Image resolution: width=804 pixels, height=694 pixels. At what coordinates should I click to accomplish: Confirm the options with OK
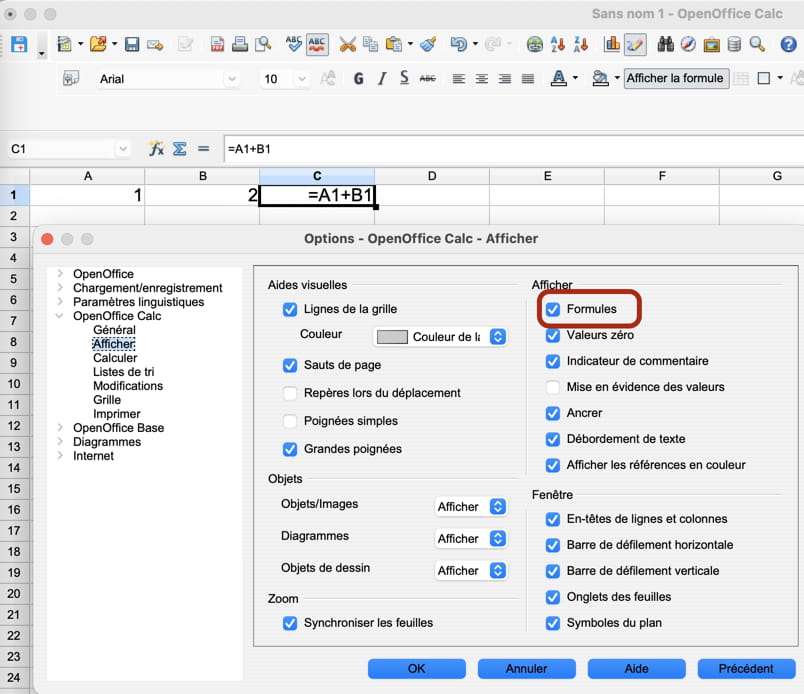416,669
